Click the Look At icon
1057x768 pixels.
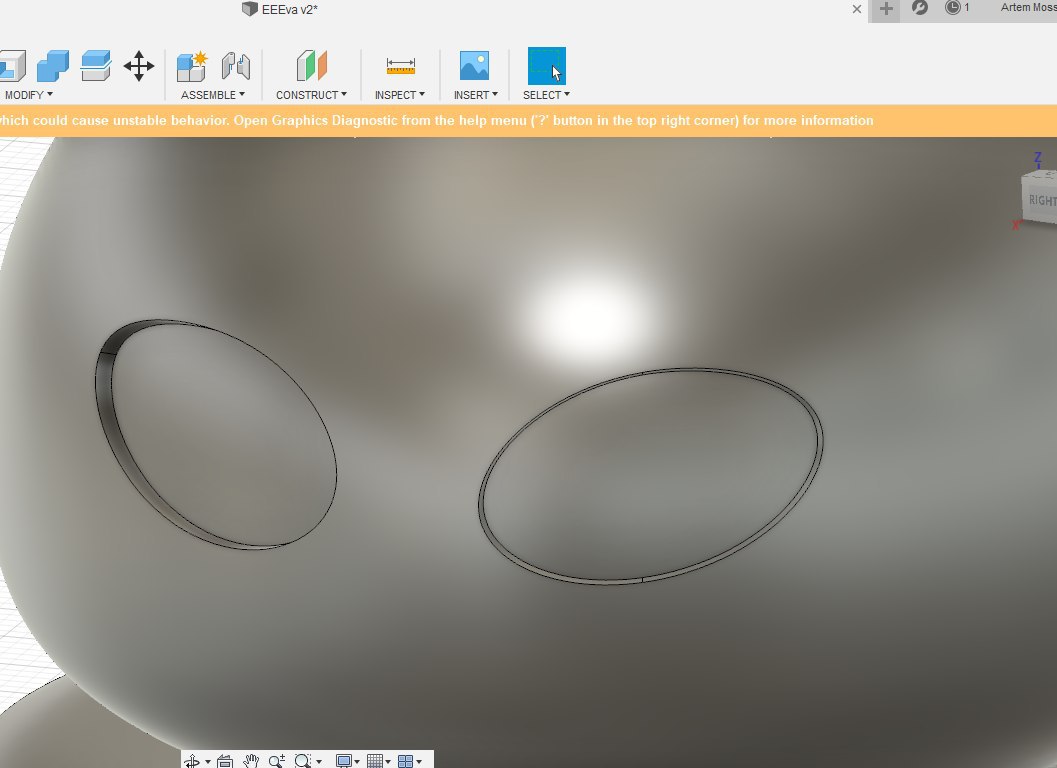click(x=225, y=761)
